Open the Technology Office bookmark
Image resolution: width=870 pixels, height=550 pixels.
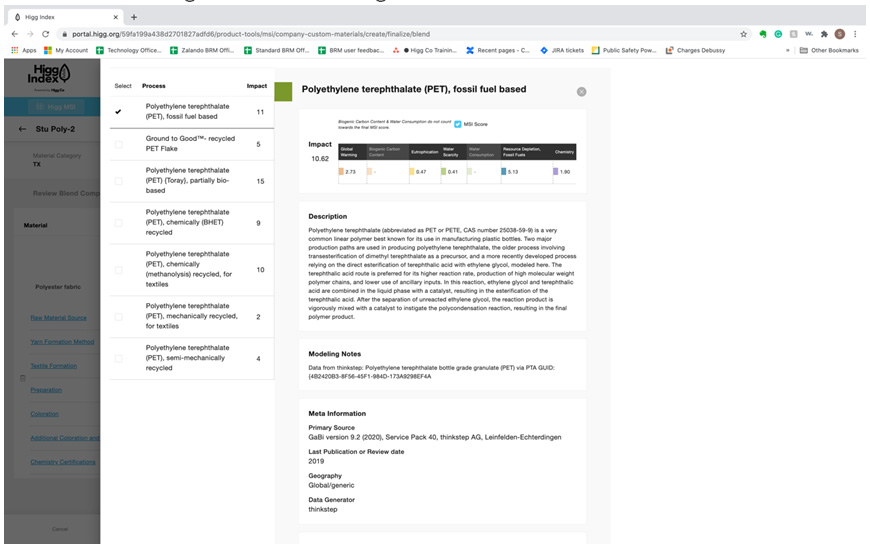click(129, 50)
